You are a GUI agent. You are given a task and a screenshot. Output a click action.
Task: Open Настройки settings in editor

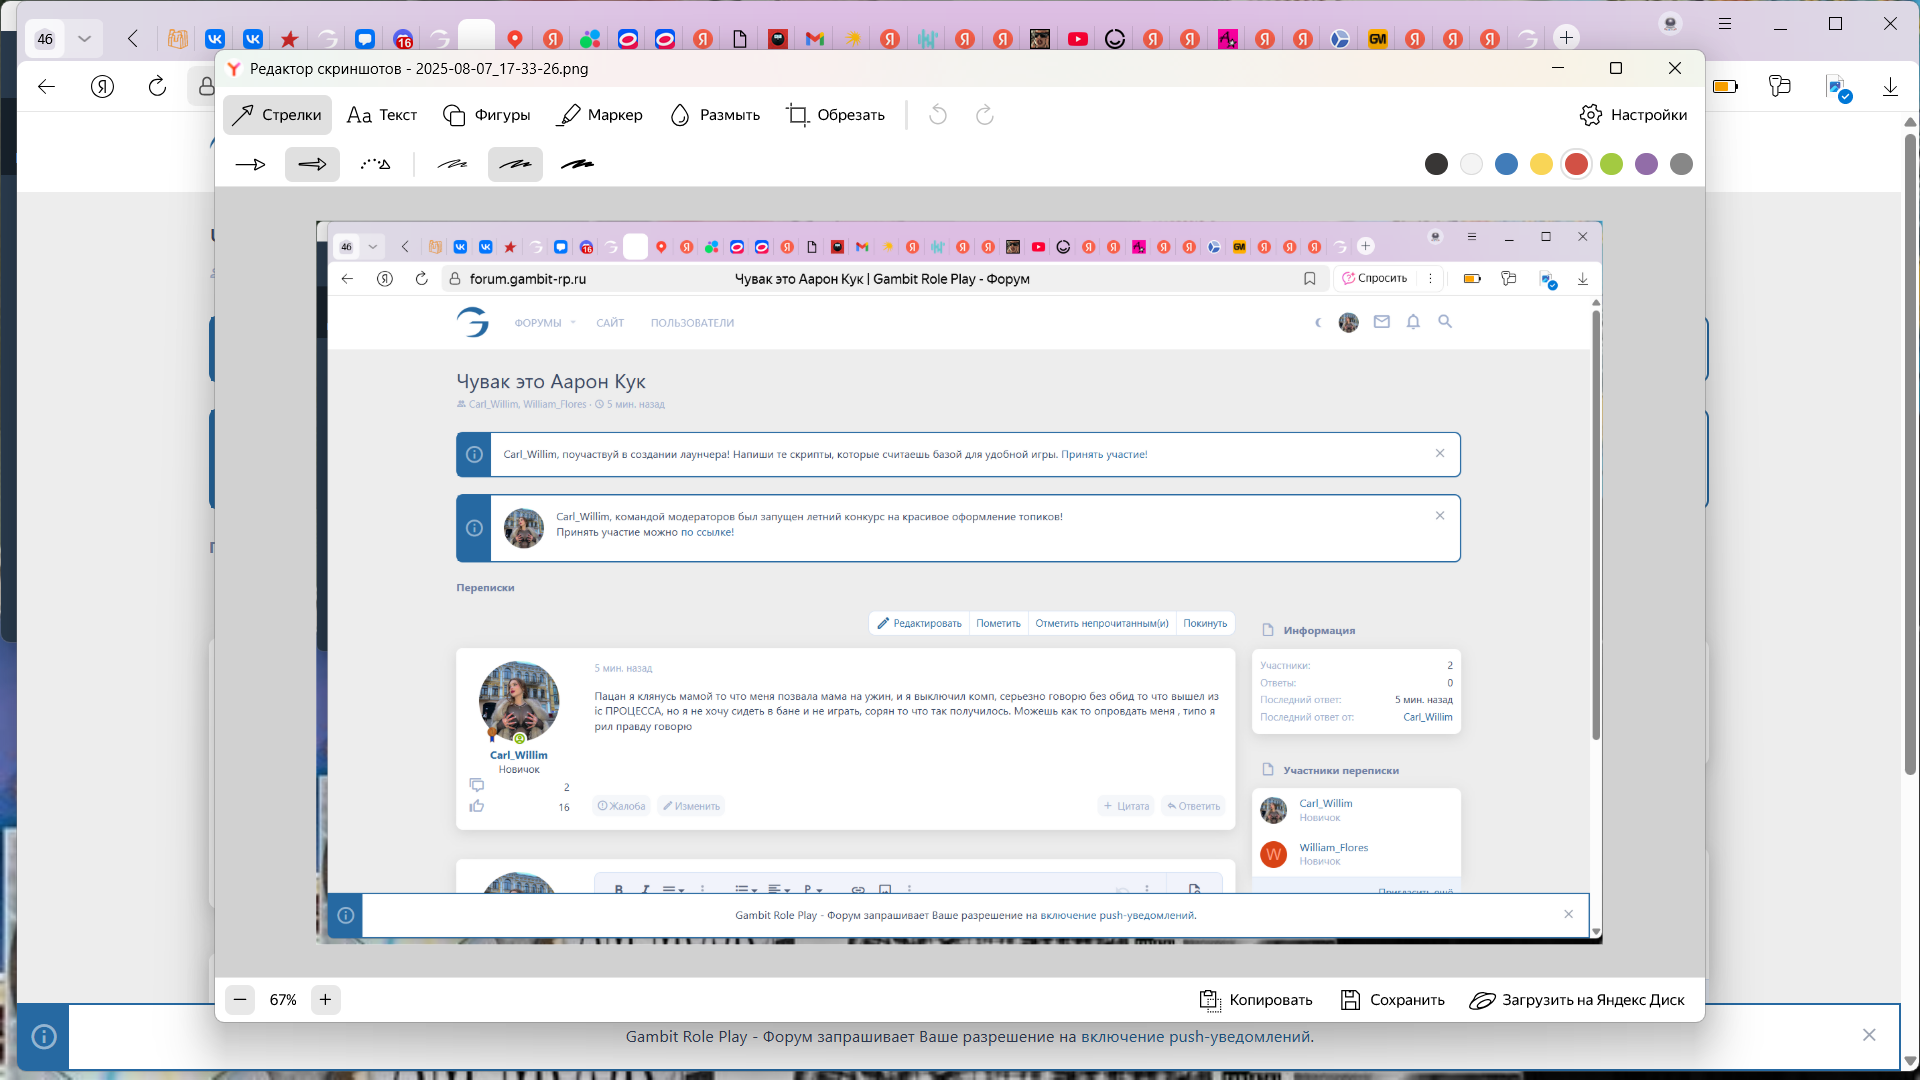(1633, 115)
